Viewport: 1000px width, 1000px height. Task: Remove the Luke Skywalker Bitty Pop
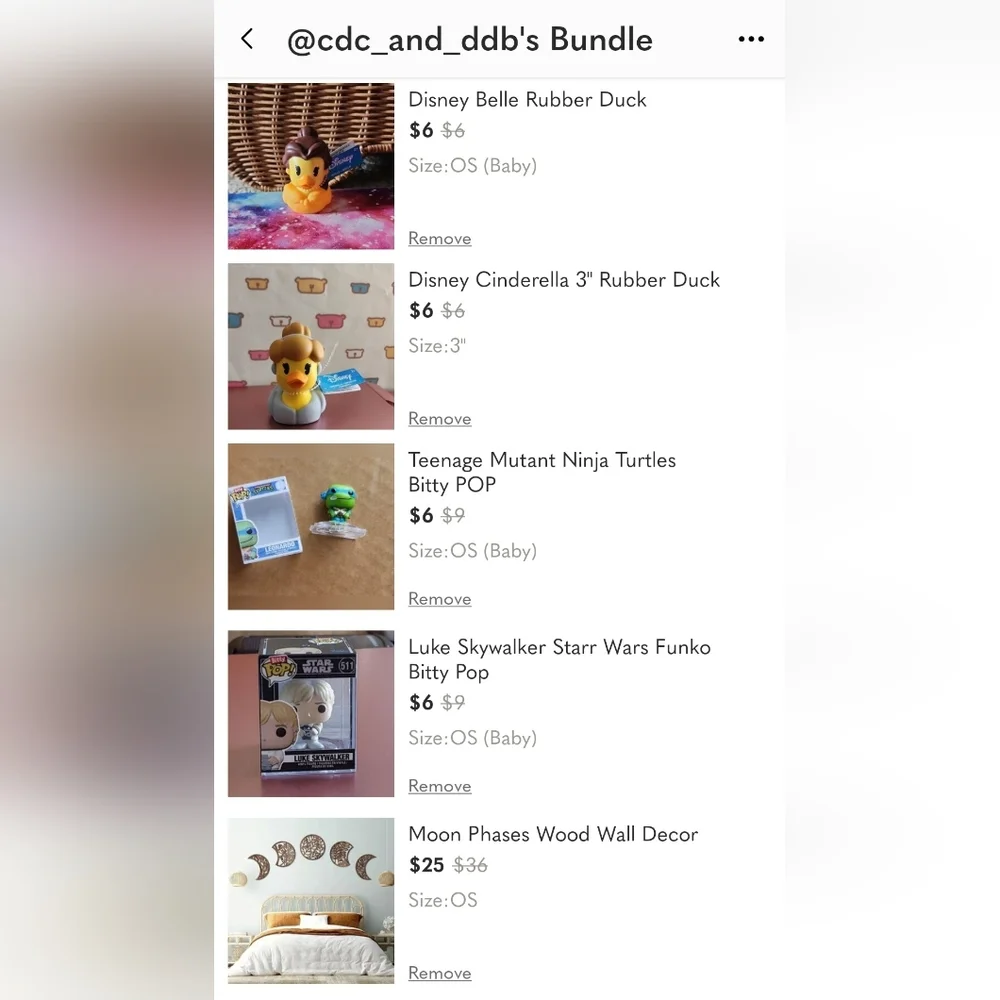439,786
